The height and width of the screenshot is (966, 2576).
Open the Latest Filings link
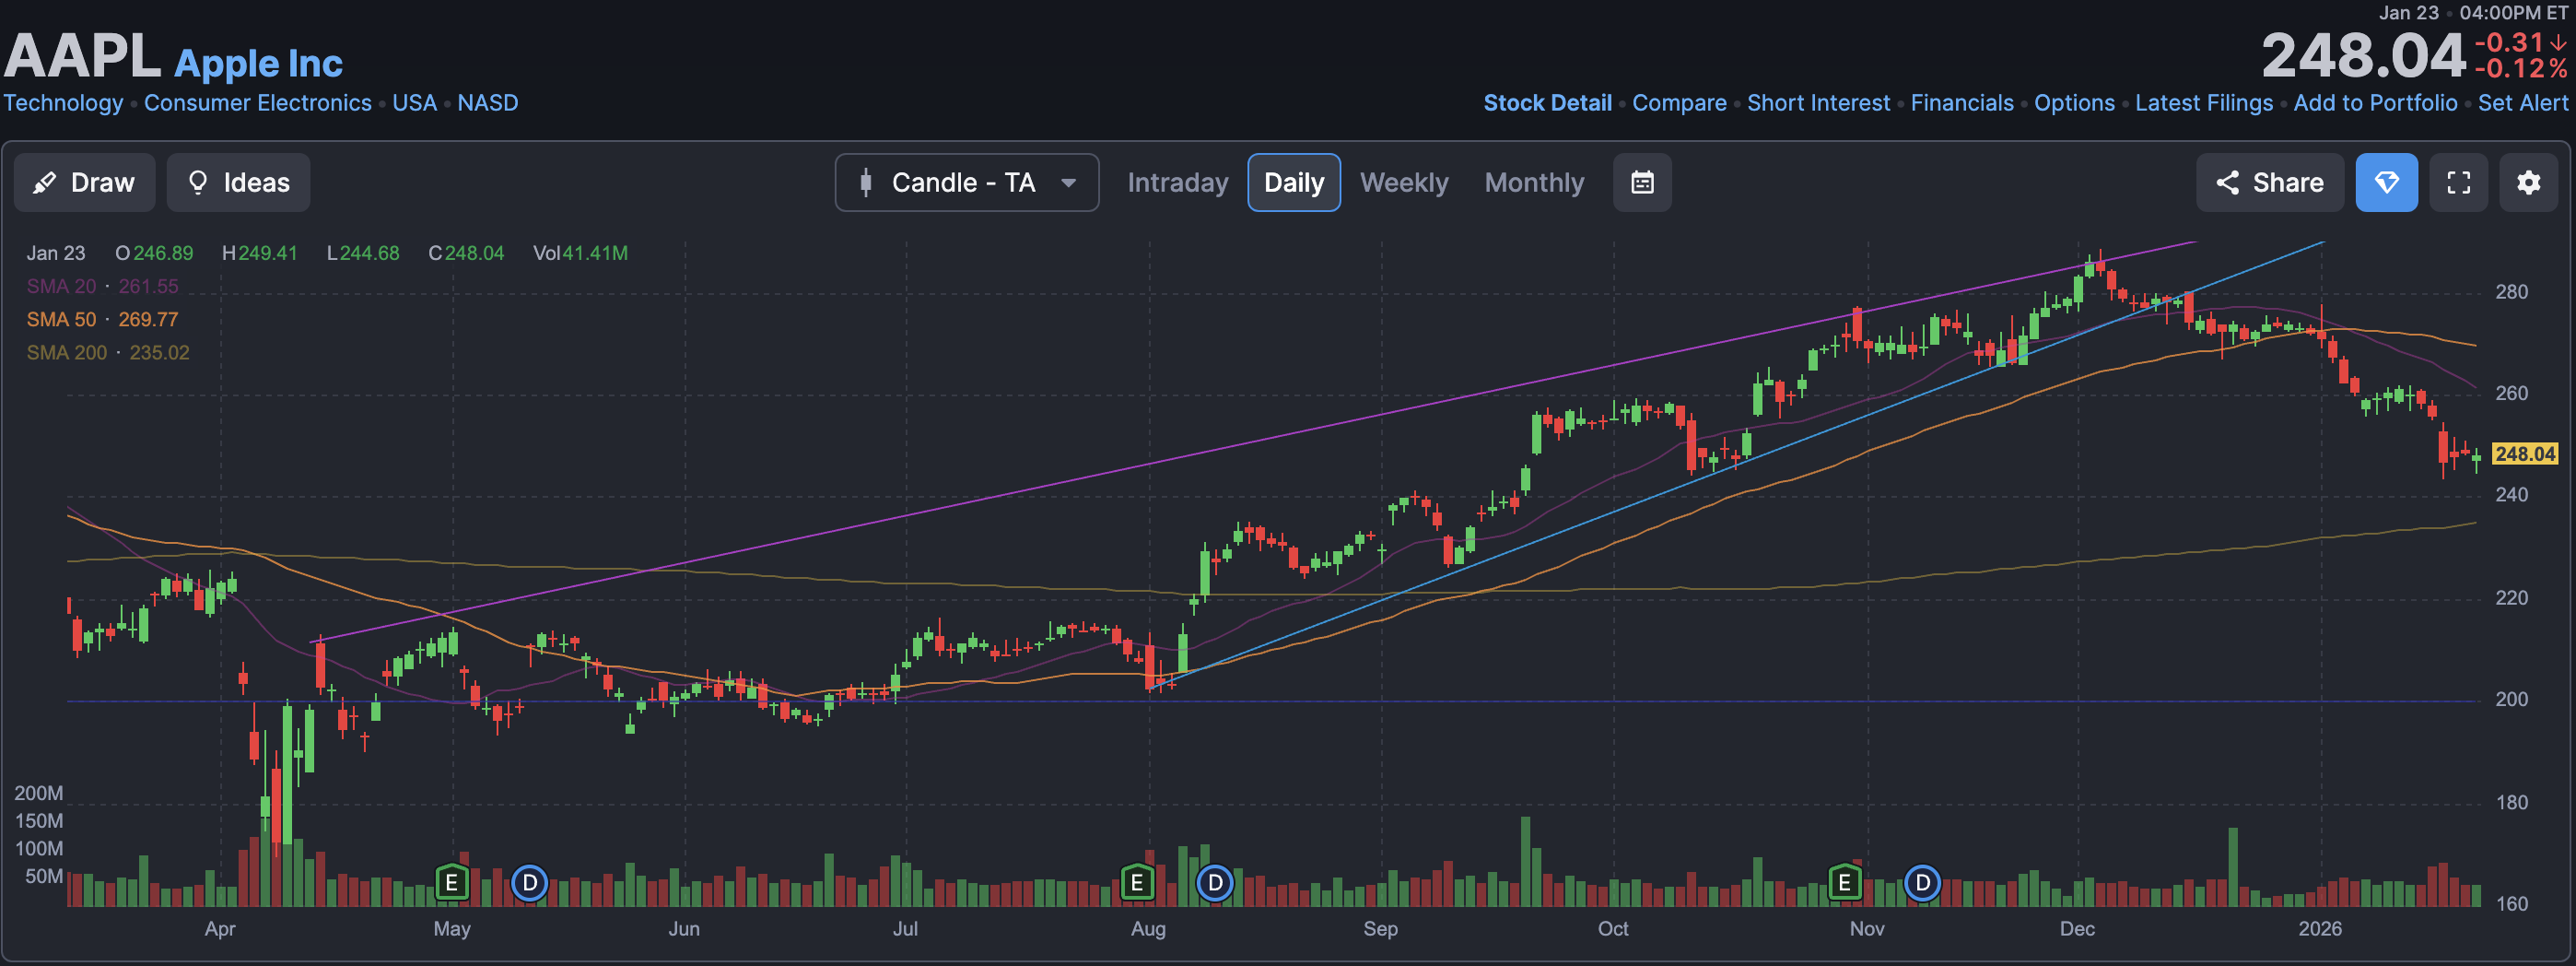pyautogui.click(x=2204, y=102)
